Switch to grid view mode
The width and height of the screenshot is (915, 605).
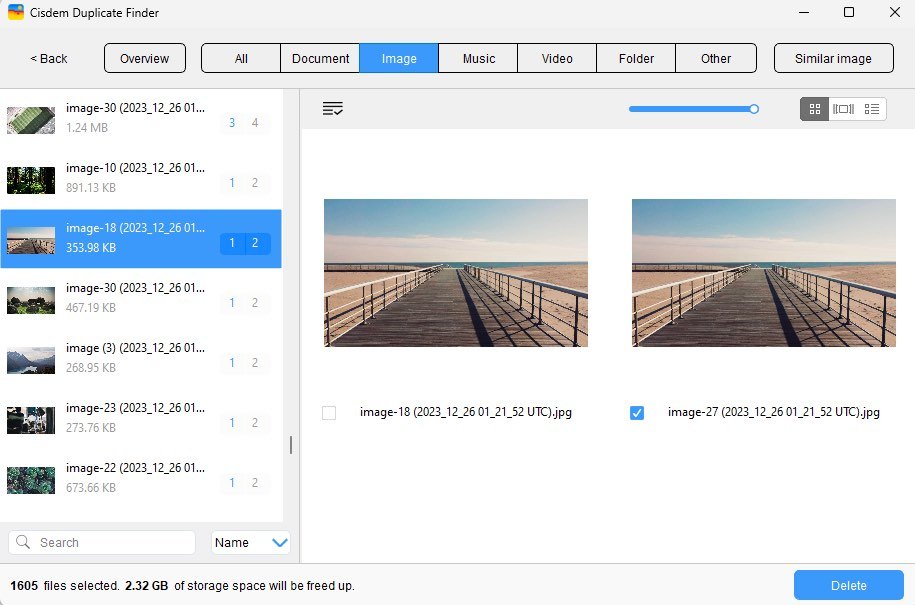tap(814, 108)
